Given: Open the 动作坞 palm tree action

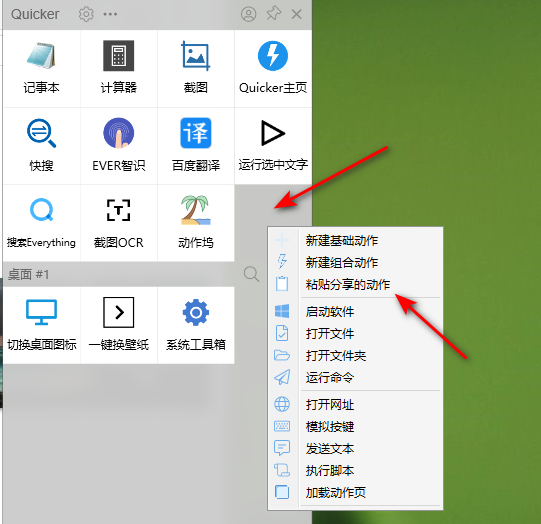Looking at the screenshot, I should point(196,223).
